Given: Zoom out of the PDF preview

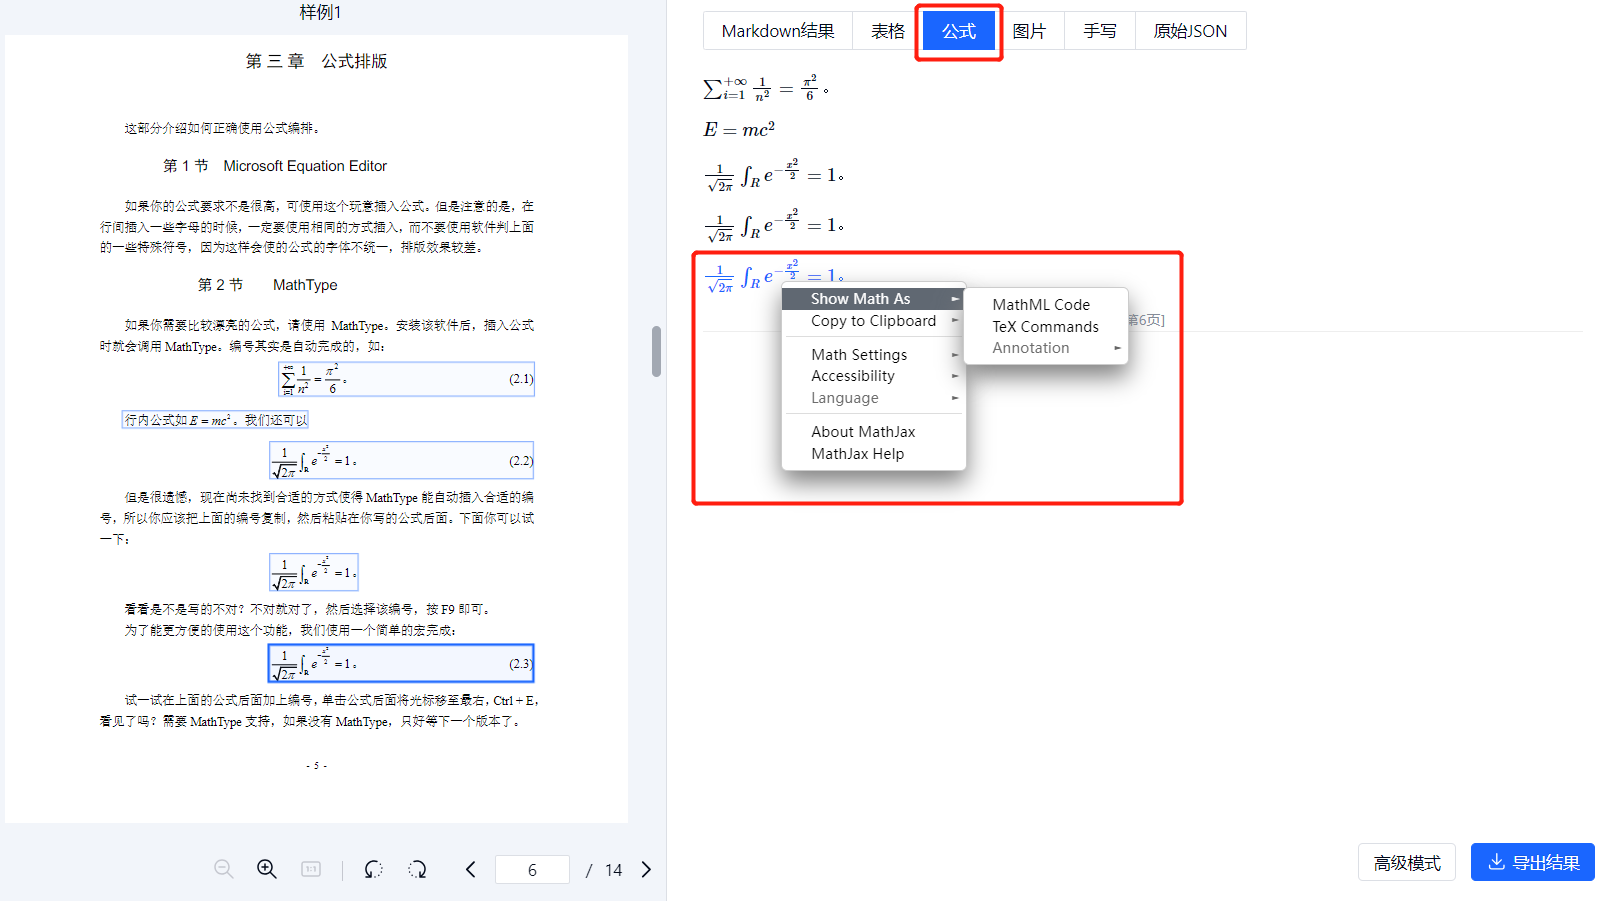Looking at the screenshot, I should [x=222, y=869].
